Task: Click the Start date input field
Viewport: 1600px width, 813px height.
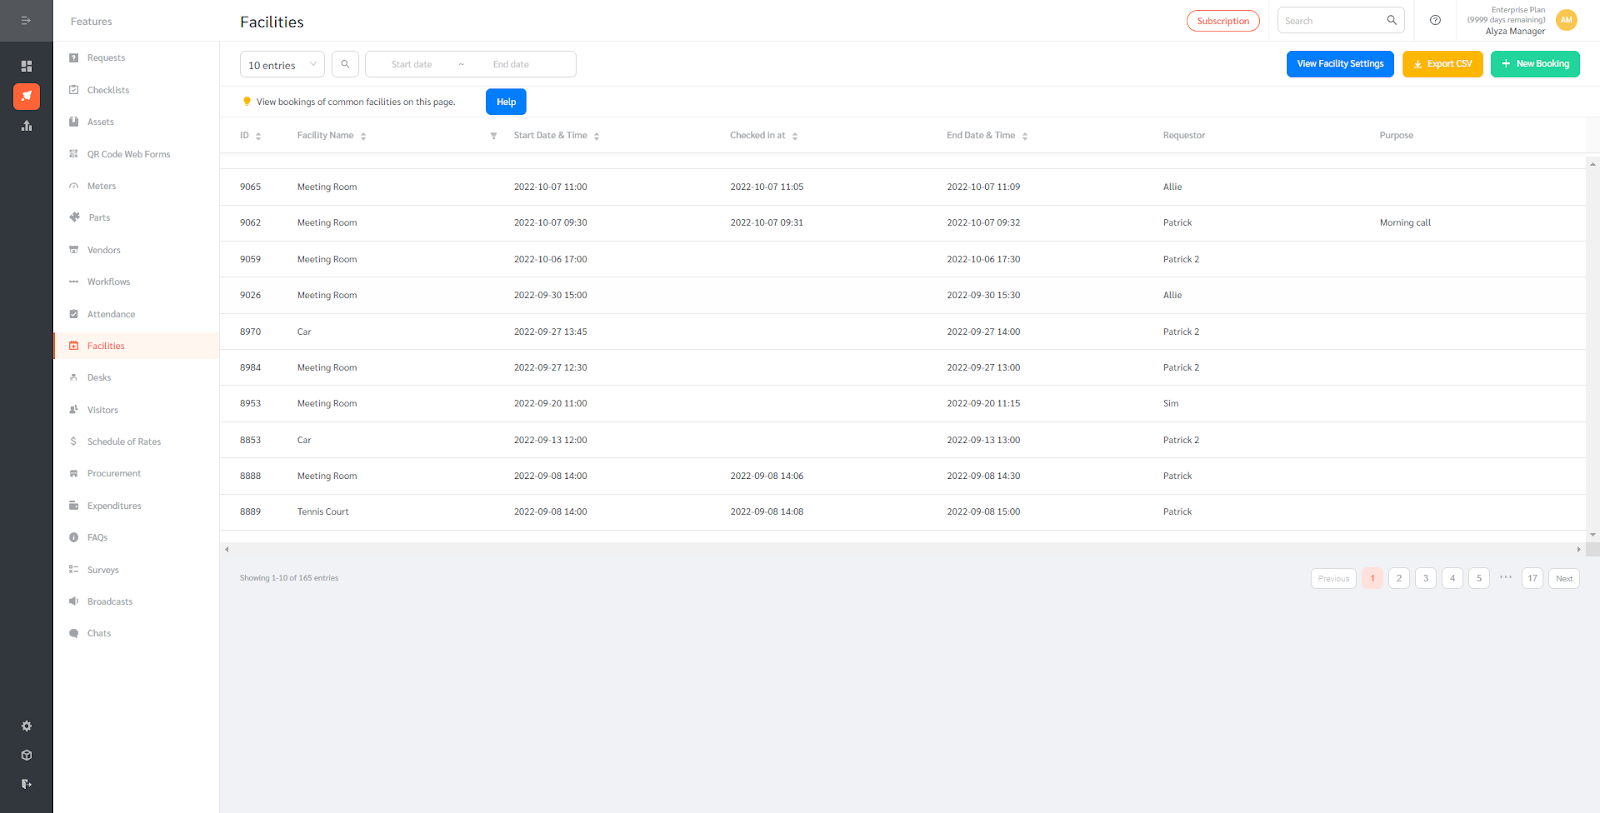Action: (412, 64)
